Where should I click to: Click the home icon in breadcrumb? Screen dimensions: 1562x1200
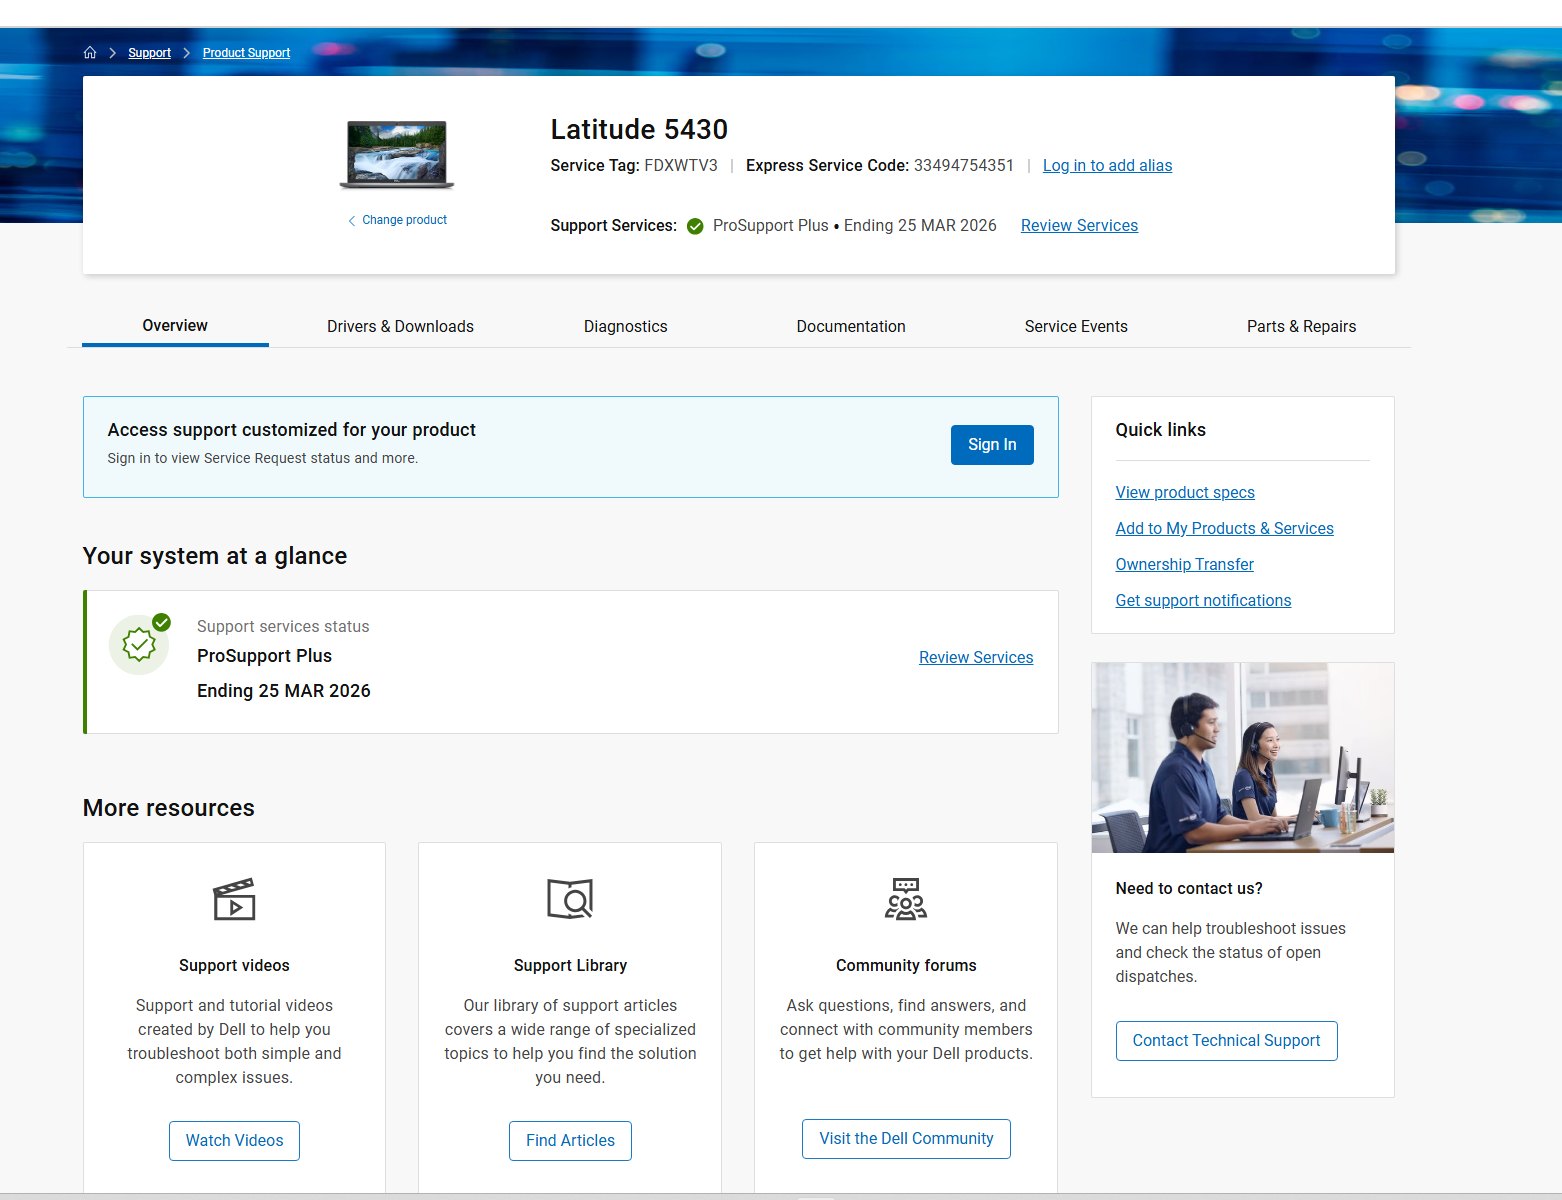click(x=90, y=53)
